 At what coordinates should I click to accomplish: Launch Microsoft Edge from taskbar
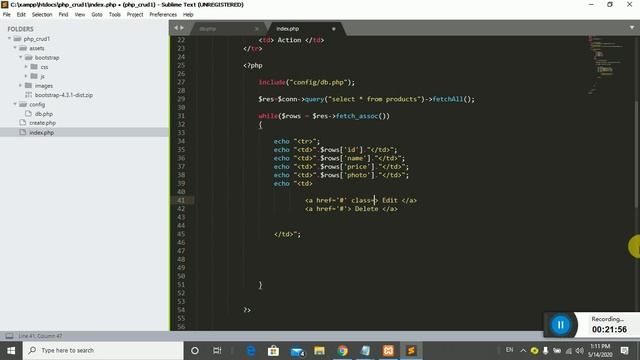coord(251,350)
